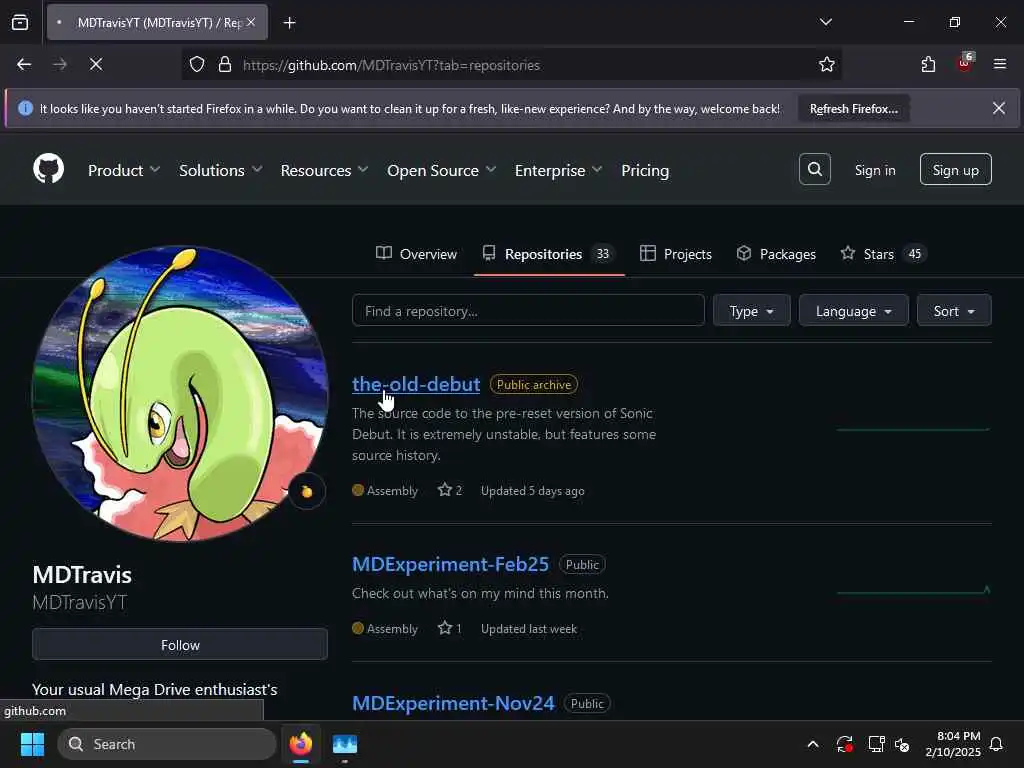Click the star icon on MDExperiment-Feb25
Screen dimensions: 1024x768
pos(445,628)
